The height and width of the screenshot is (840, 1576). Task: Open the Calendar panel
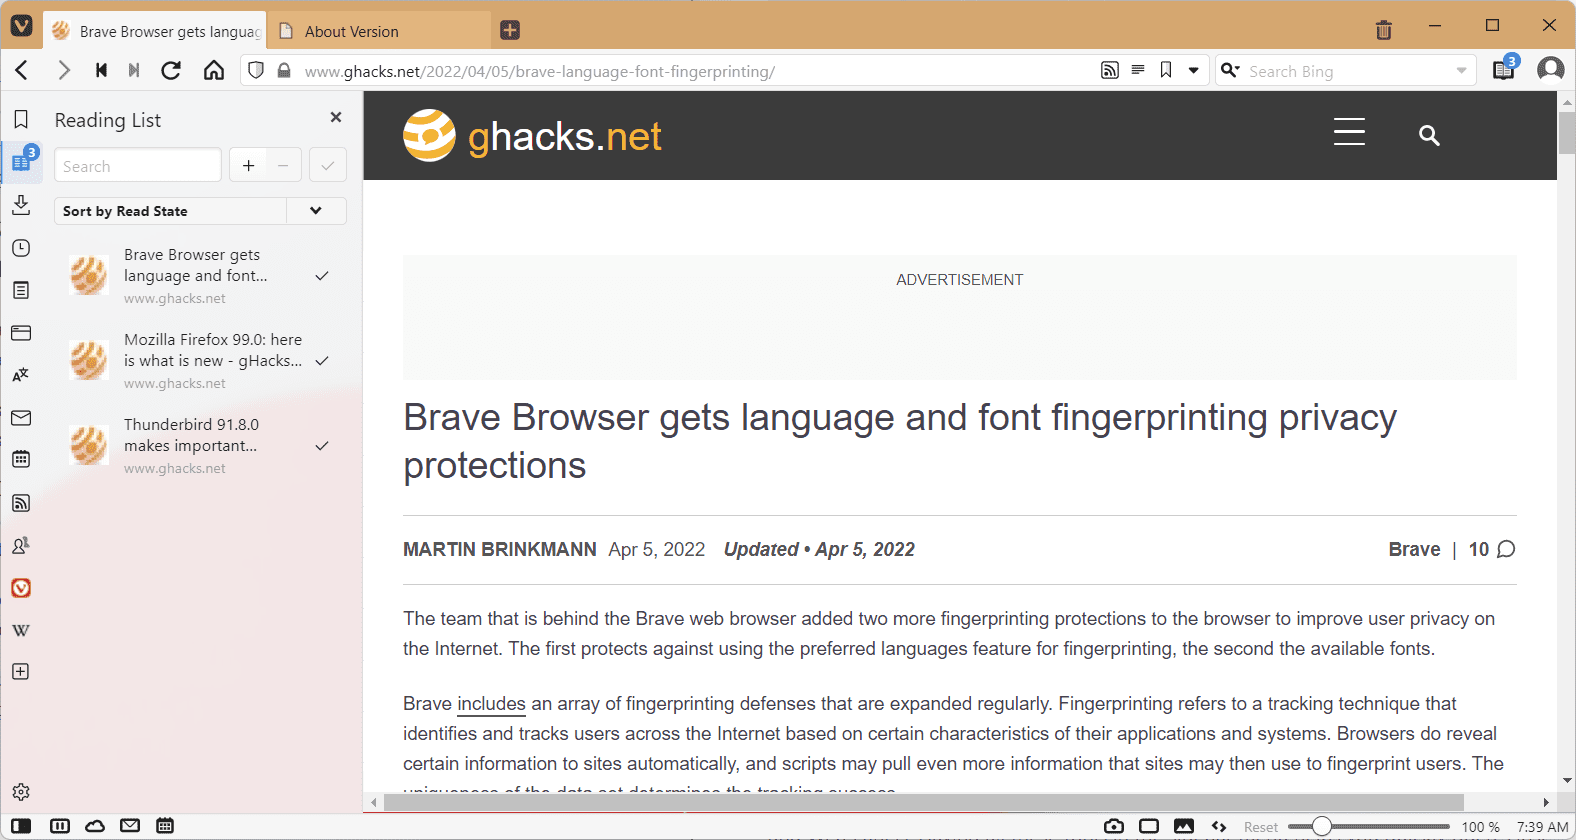[x=21, y=460]
